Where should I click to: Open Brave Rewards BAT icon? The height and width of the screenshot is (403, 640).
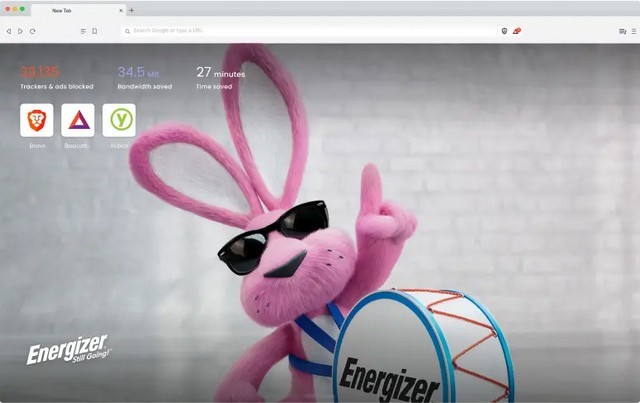click(517, 31)
